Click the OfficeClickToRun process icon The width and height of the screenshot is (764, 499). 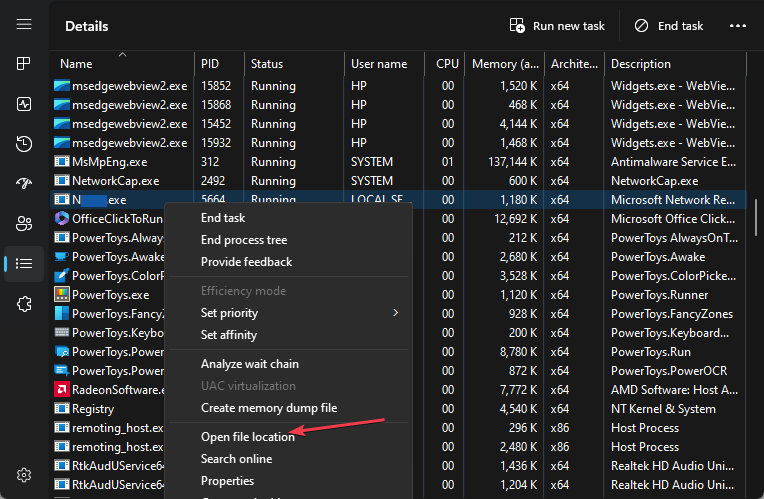click(x=61, y=219)
